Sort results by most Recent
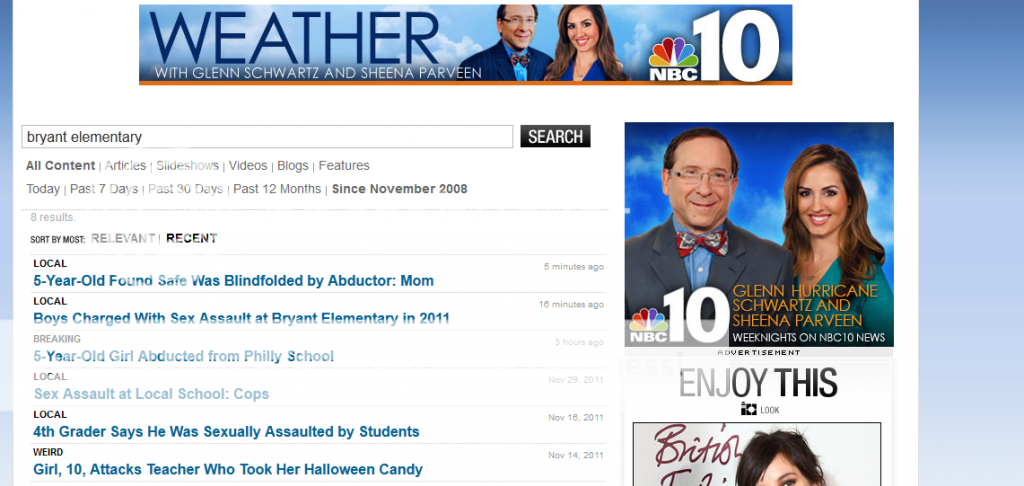 tap(192, 238)
